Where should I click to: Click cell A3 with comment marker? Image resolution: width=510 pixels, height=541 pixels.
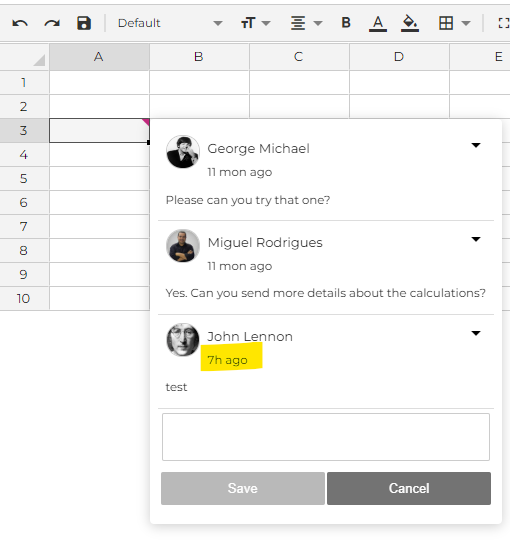[x=99, y=130]
